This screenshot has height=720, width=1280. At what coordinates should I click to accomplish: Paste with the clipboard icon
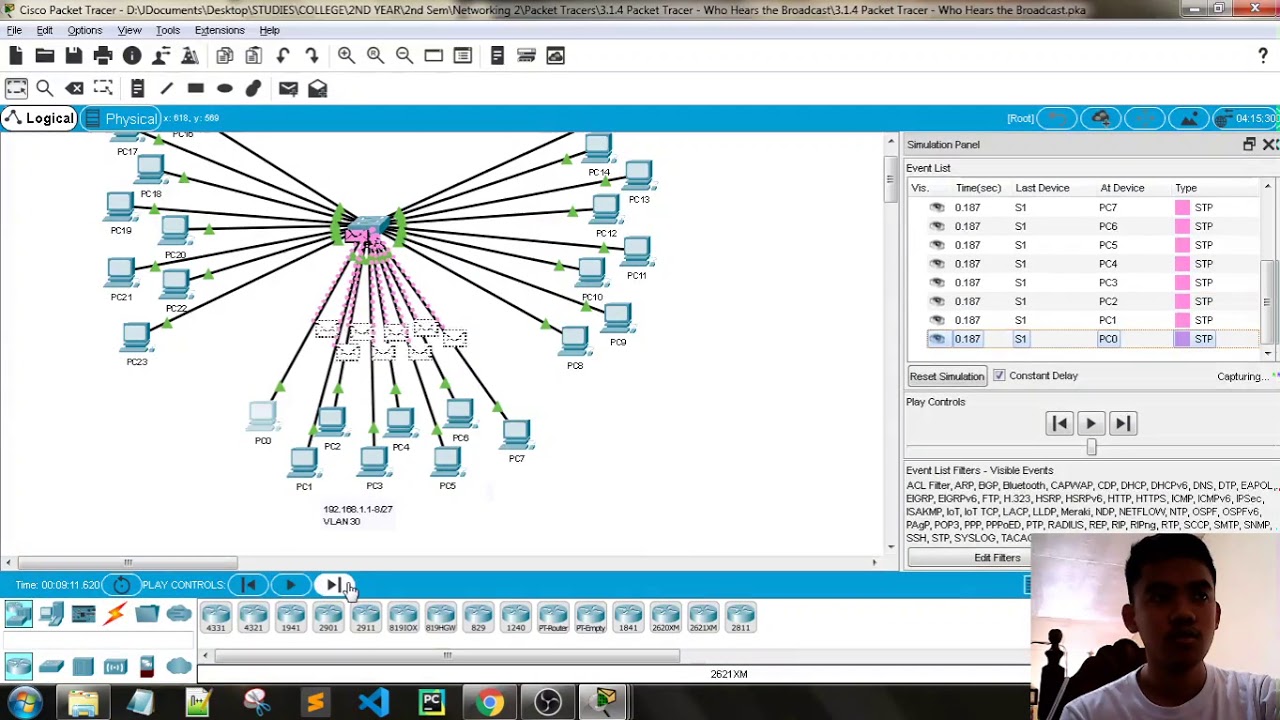254,56
